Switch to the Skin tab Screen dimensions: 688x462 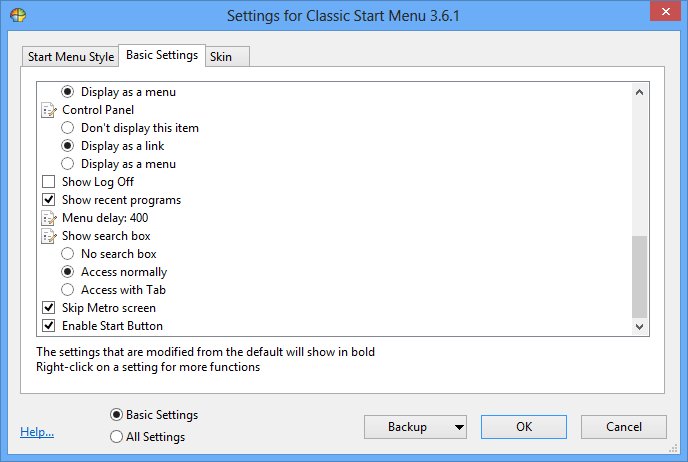pyautogui.click(x=227, y=57)
